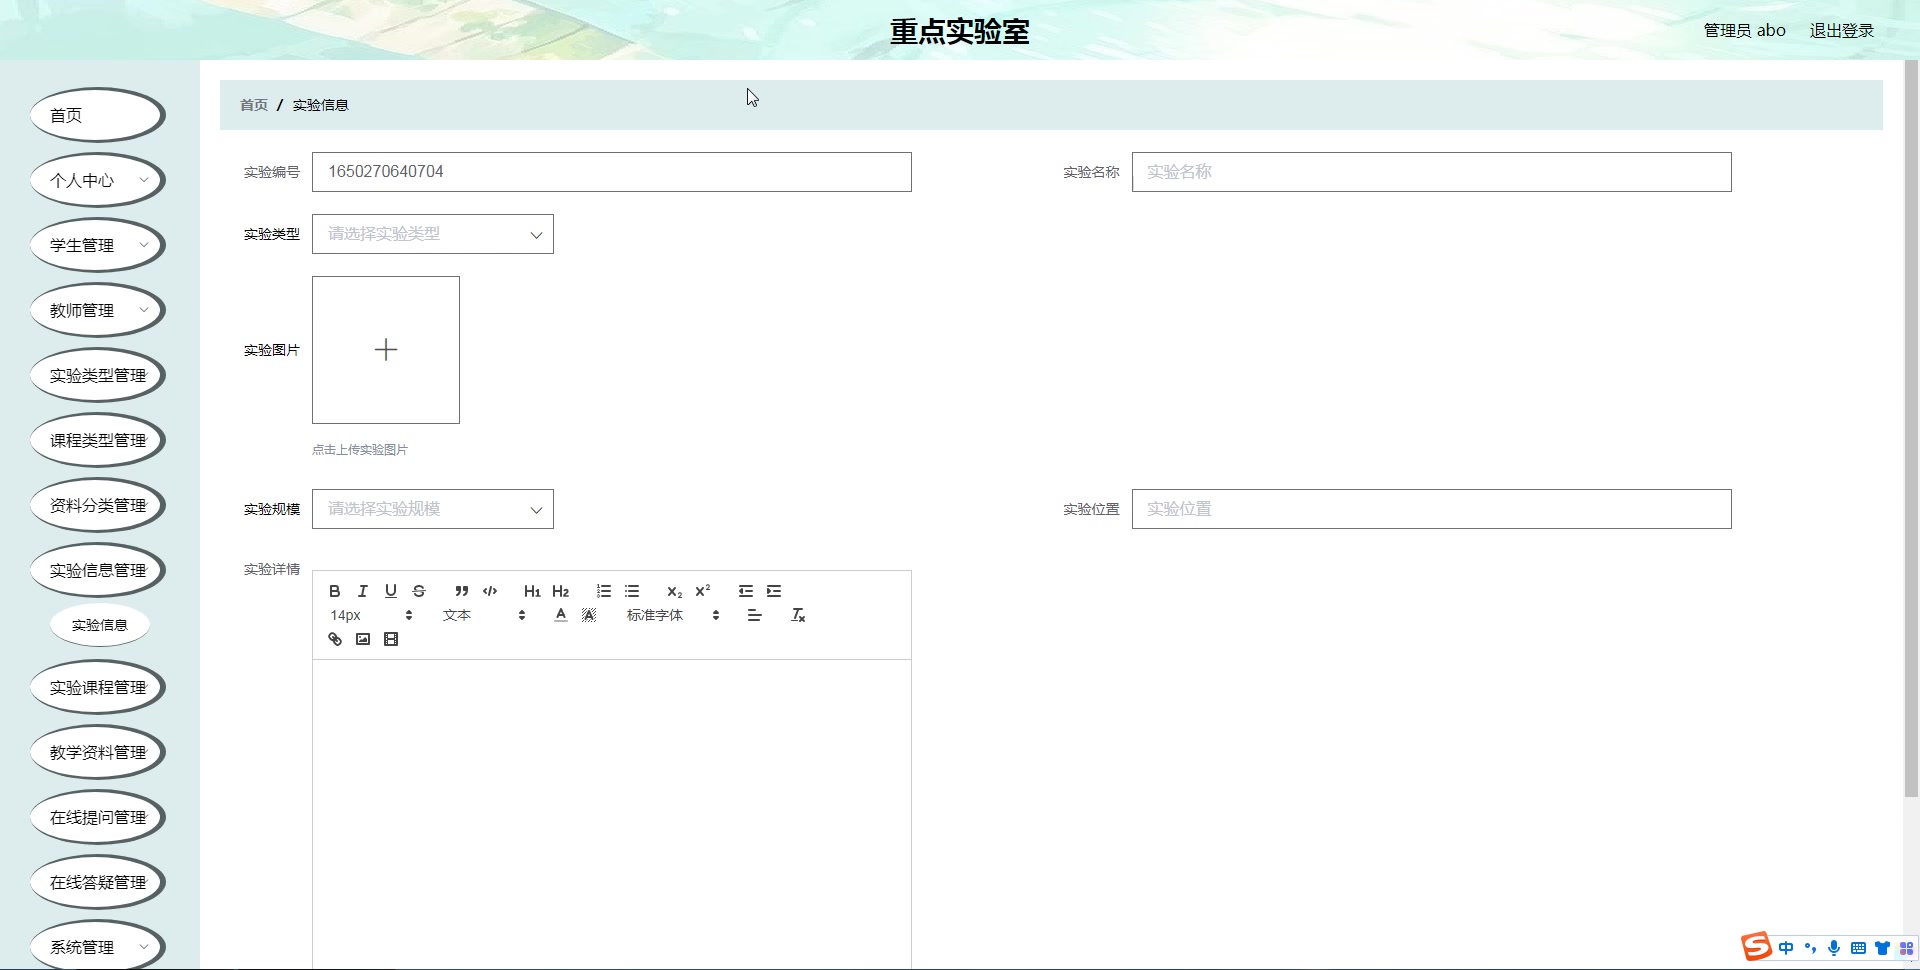
Task: Apply blockquote formatting in the editor
Action: [460, 591]
